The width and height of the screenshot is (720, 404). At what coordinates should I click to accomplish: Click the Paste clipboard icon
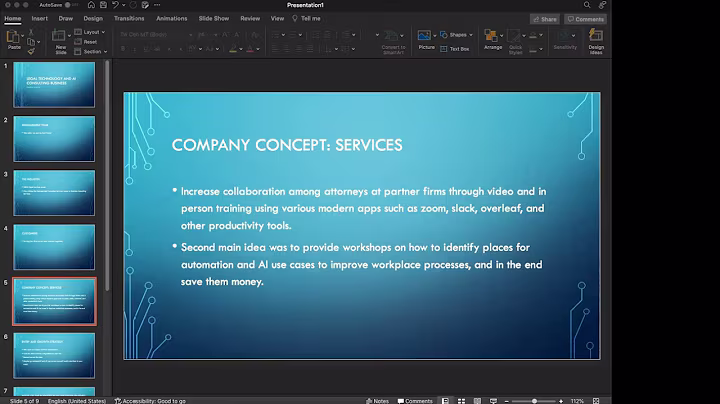(x=13, y=37)
